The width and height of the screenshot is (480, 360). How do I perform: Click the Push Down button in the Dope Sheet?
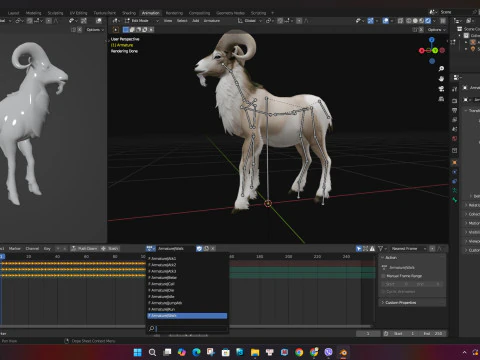click(84, 248)
